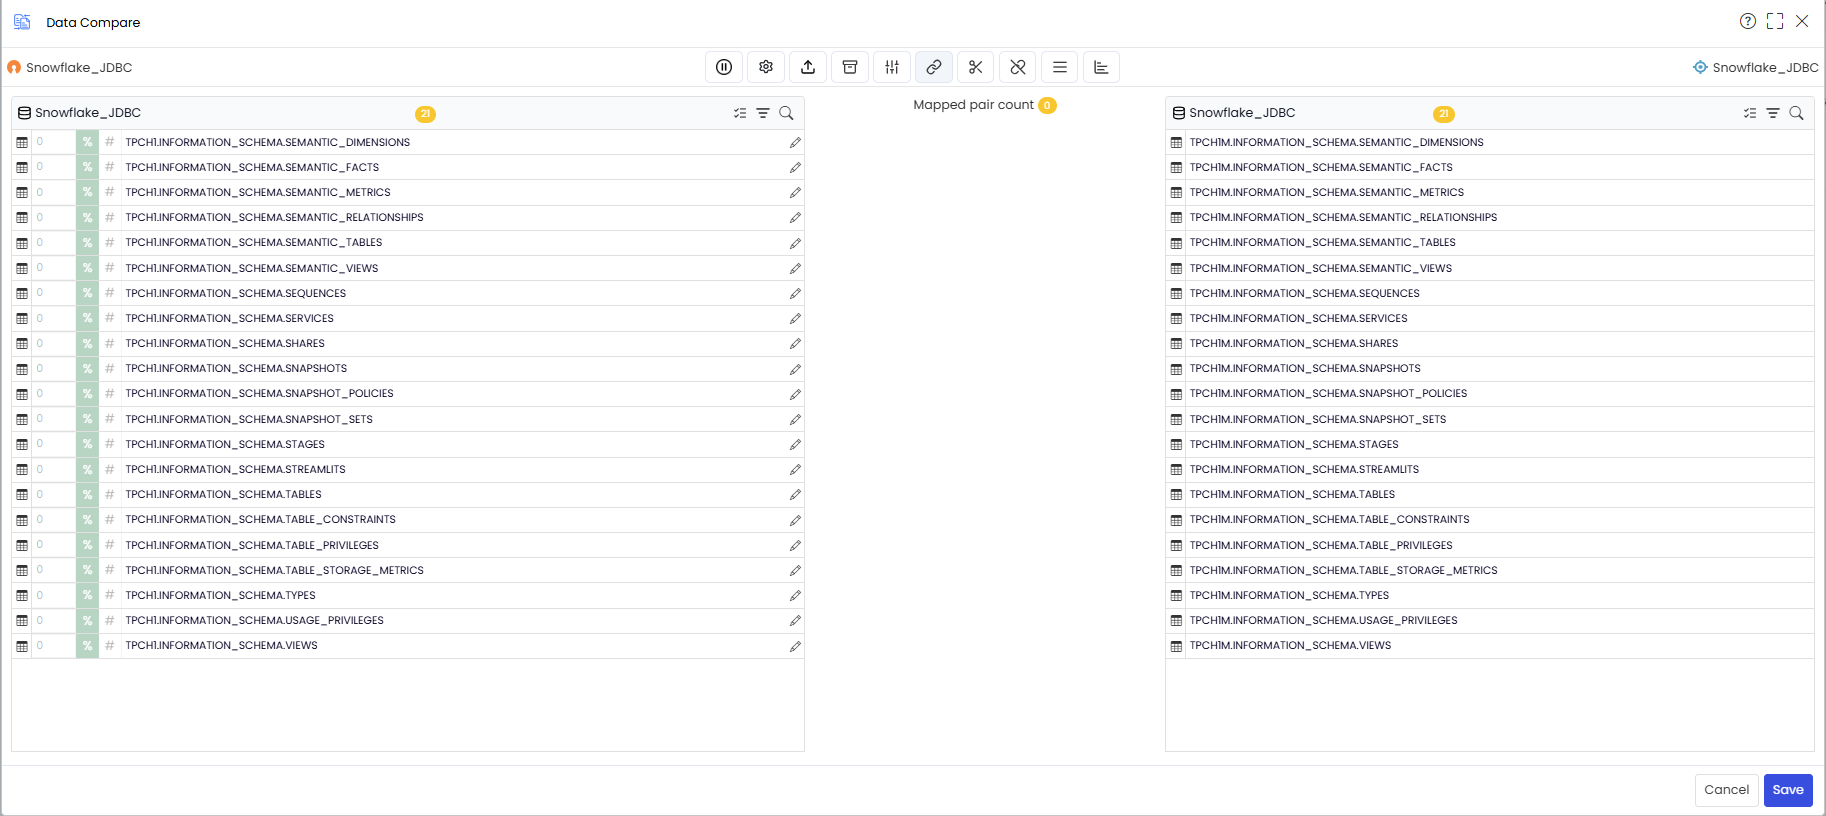
Task: Select TPCH1M.INFORMATION_SCHEMA.STREAMLITS table
Action: [x=1304, y=469]
